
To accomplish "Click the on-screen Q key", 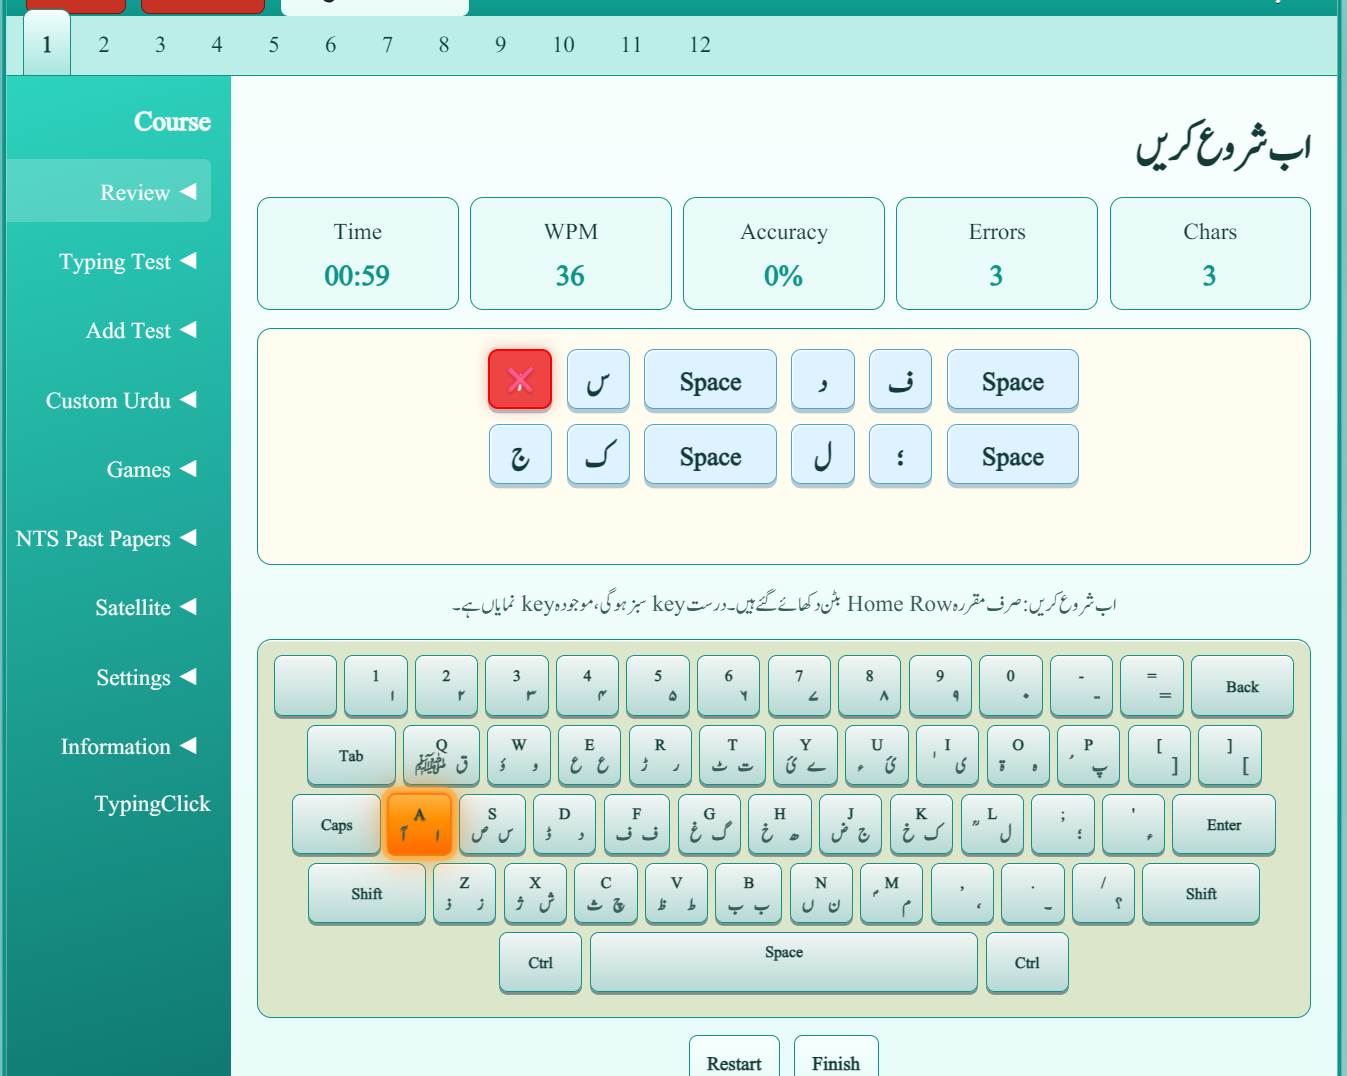I will pos(441,755).
